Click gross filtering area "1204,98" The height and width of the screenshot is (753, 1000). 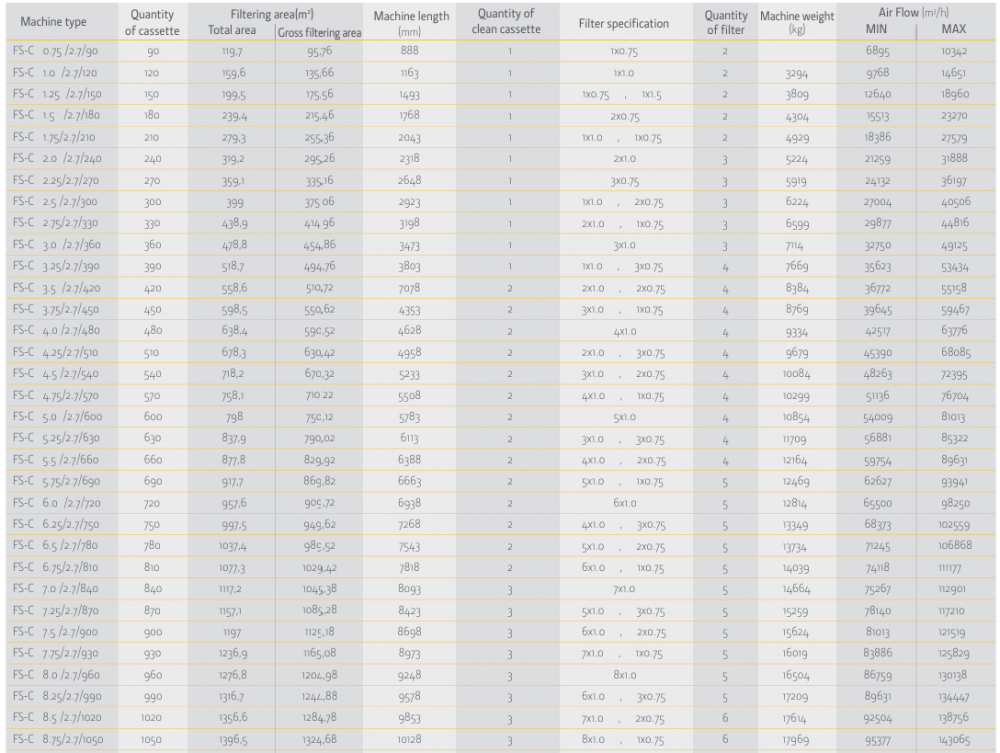[319, 675]
